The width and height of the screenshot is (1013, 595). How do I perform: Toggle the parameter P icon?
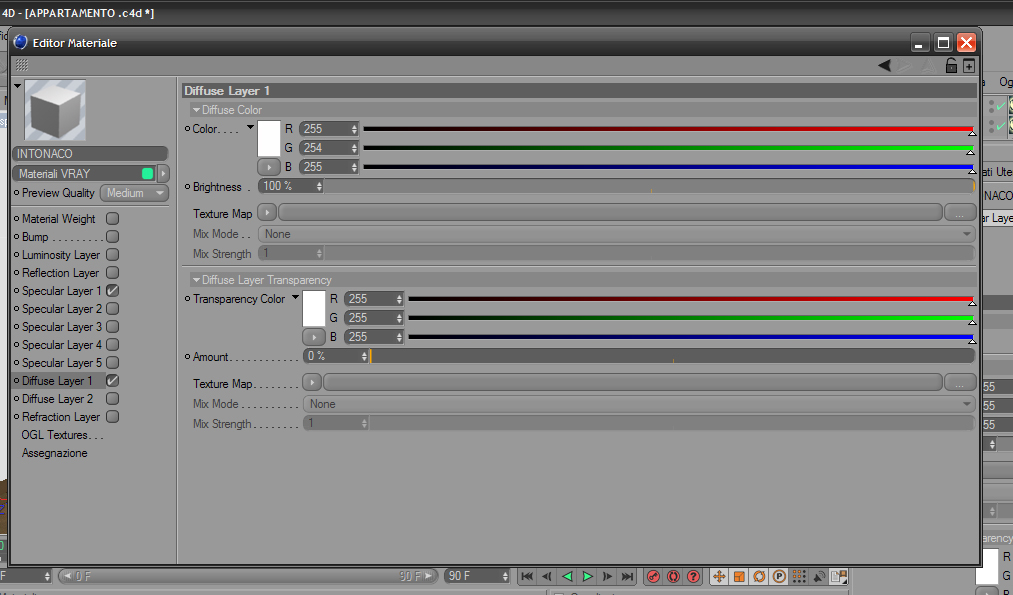click(x=779, y=576)
